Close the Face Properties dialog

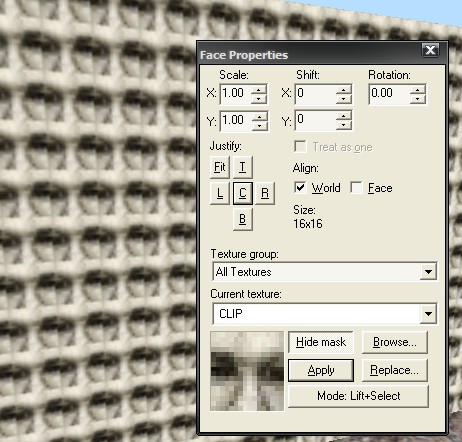click(x=430, y=50)
